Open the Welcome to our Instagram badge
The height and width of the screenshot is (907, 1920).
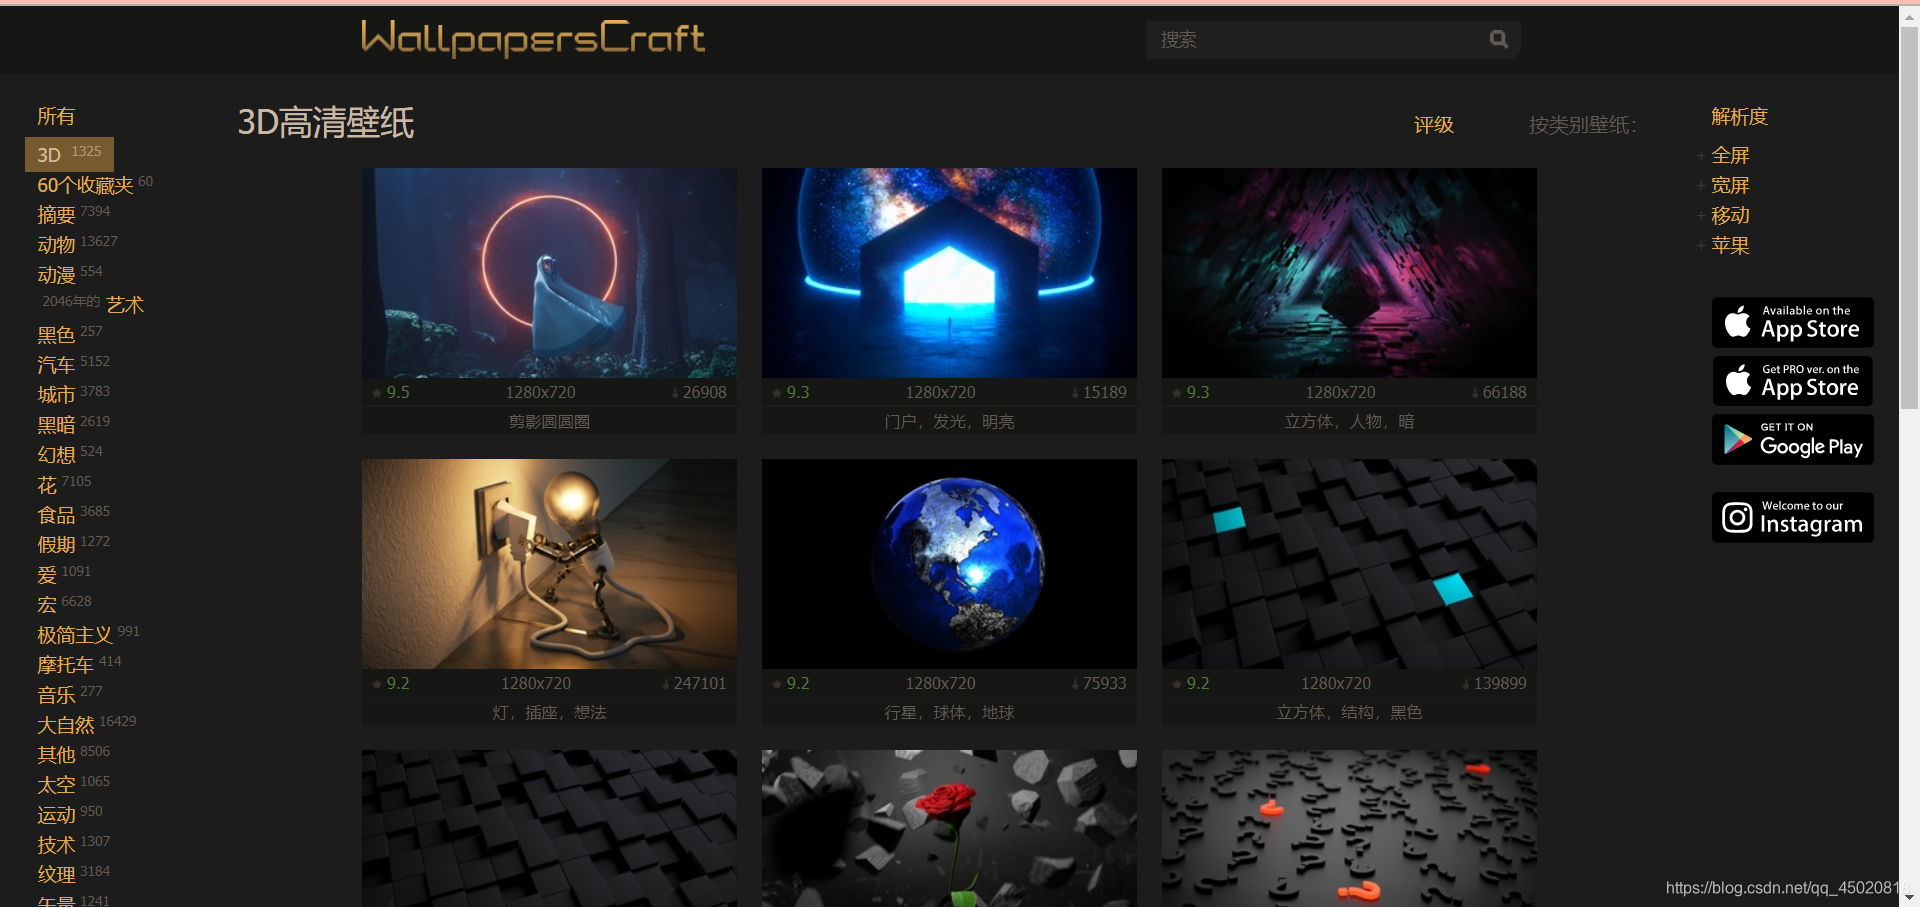1792,517
